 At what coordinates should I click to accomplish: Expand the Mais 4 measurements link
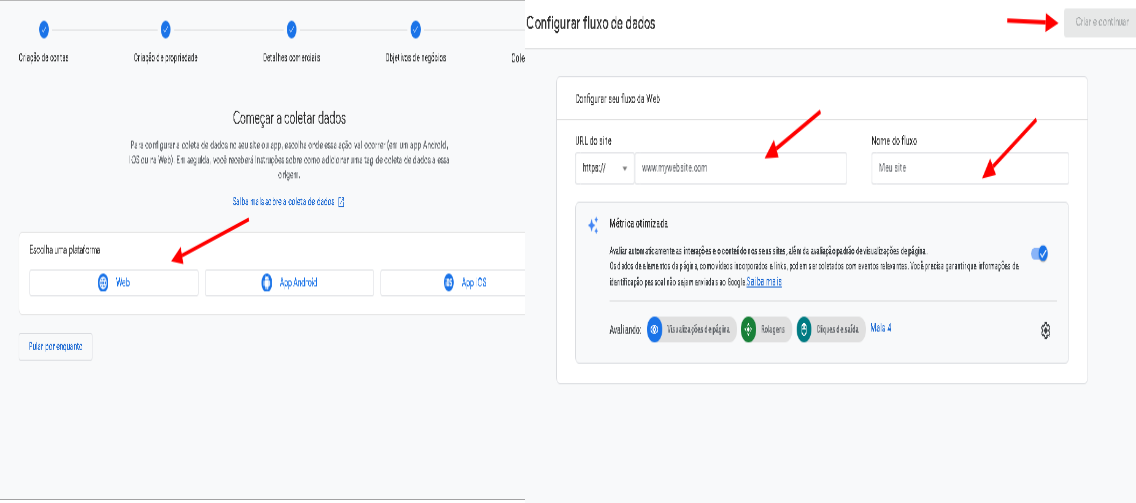(880, 328)
